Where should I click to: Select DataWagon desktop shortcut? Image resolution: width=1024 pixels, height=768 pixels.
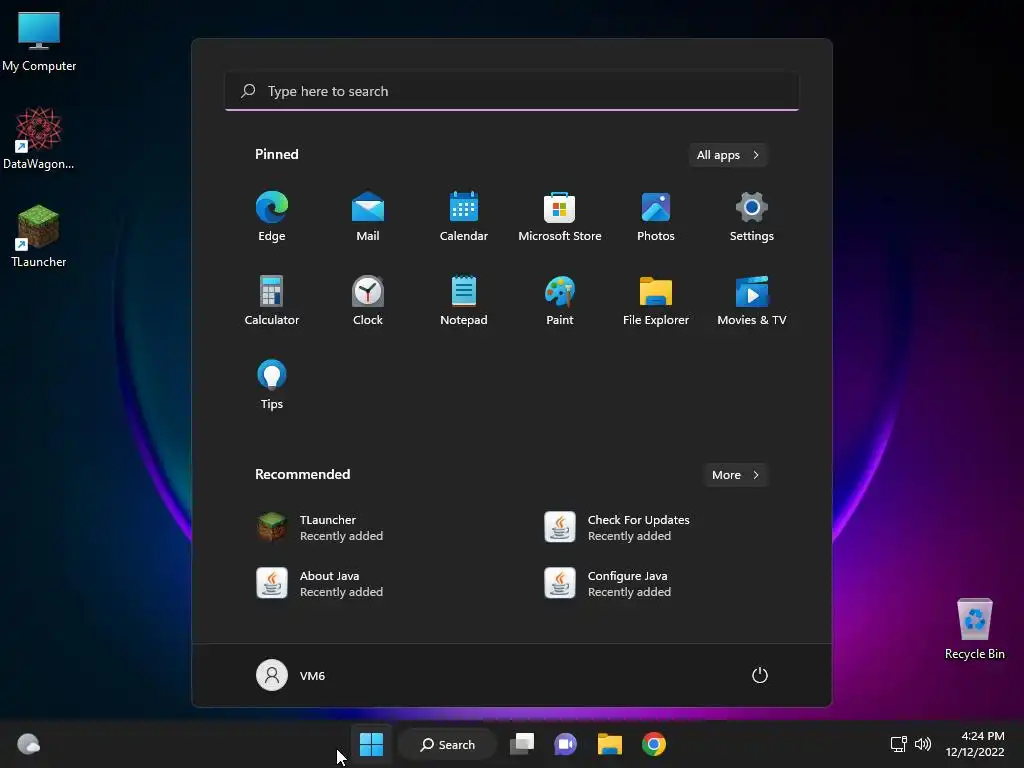click(39, 138)
